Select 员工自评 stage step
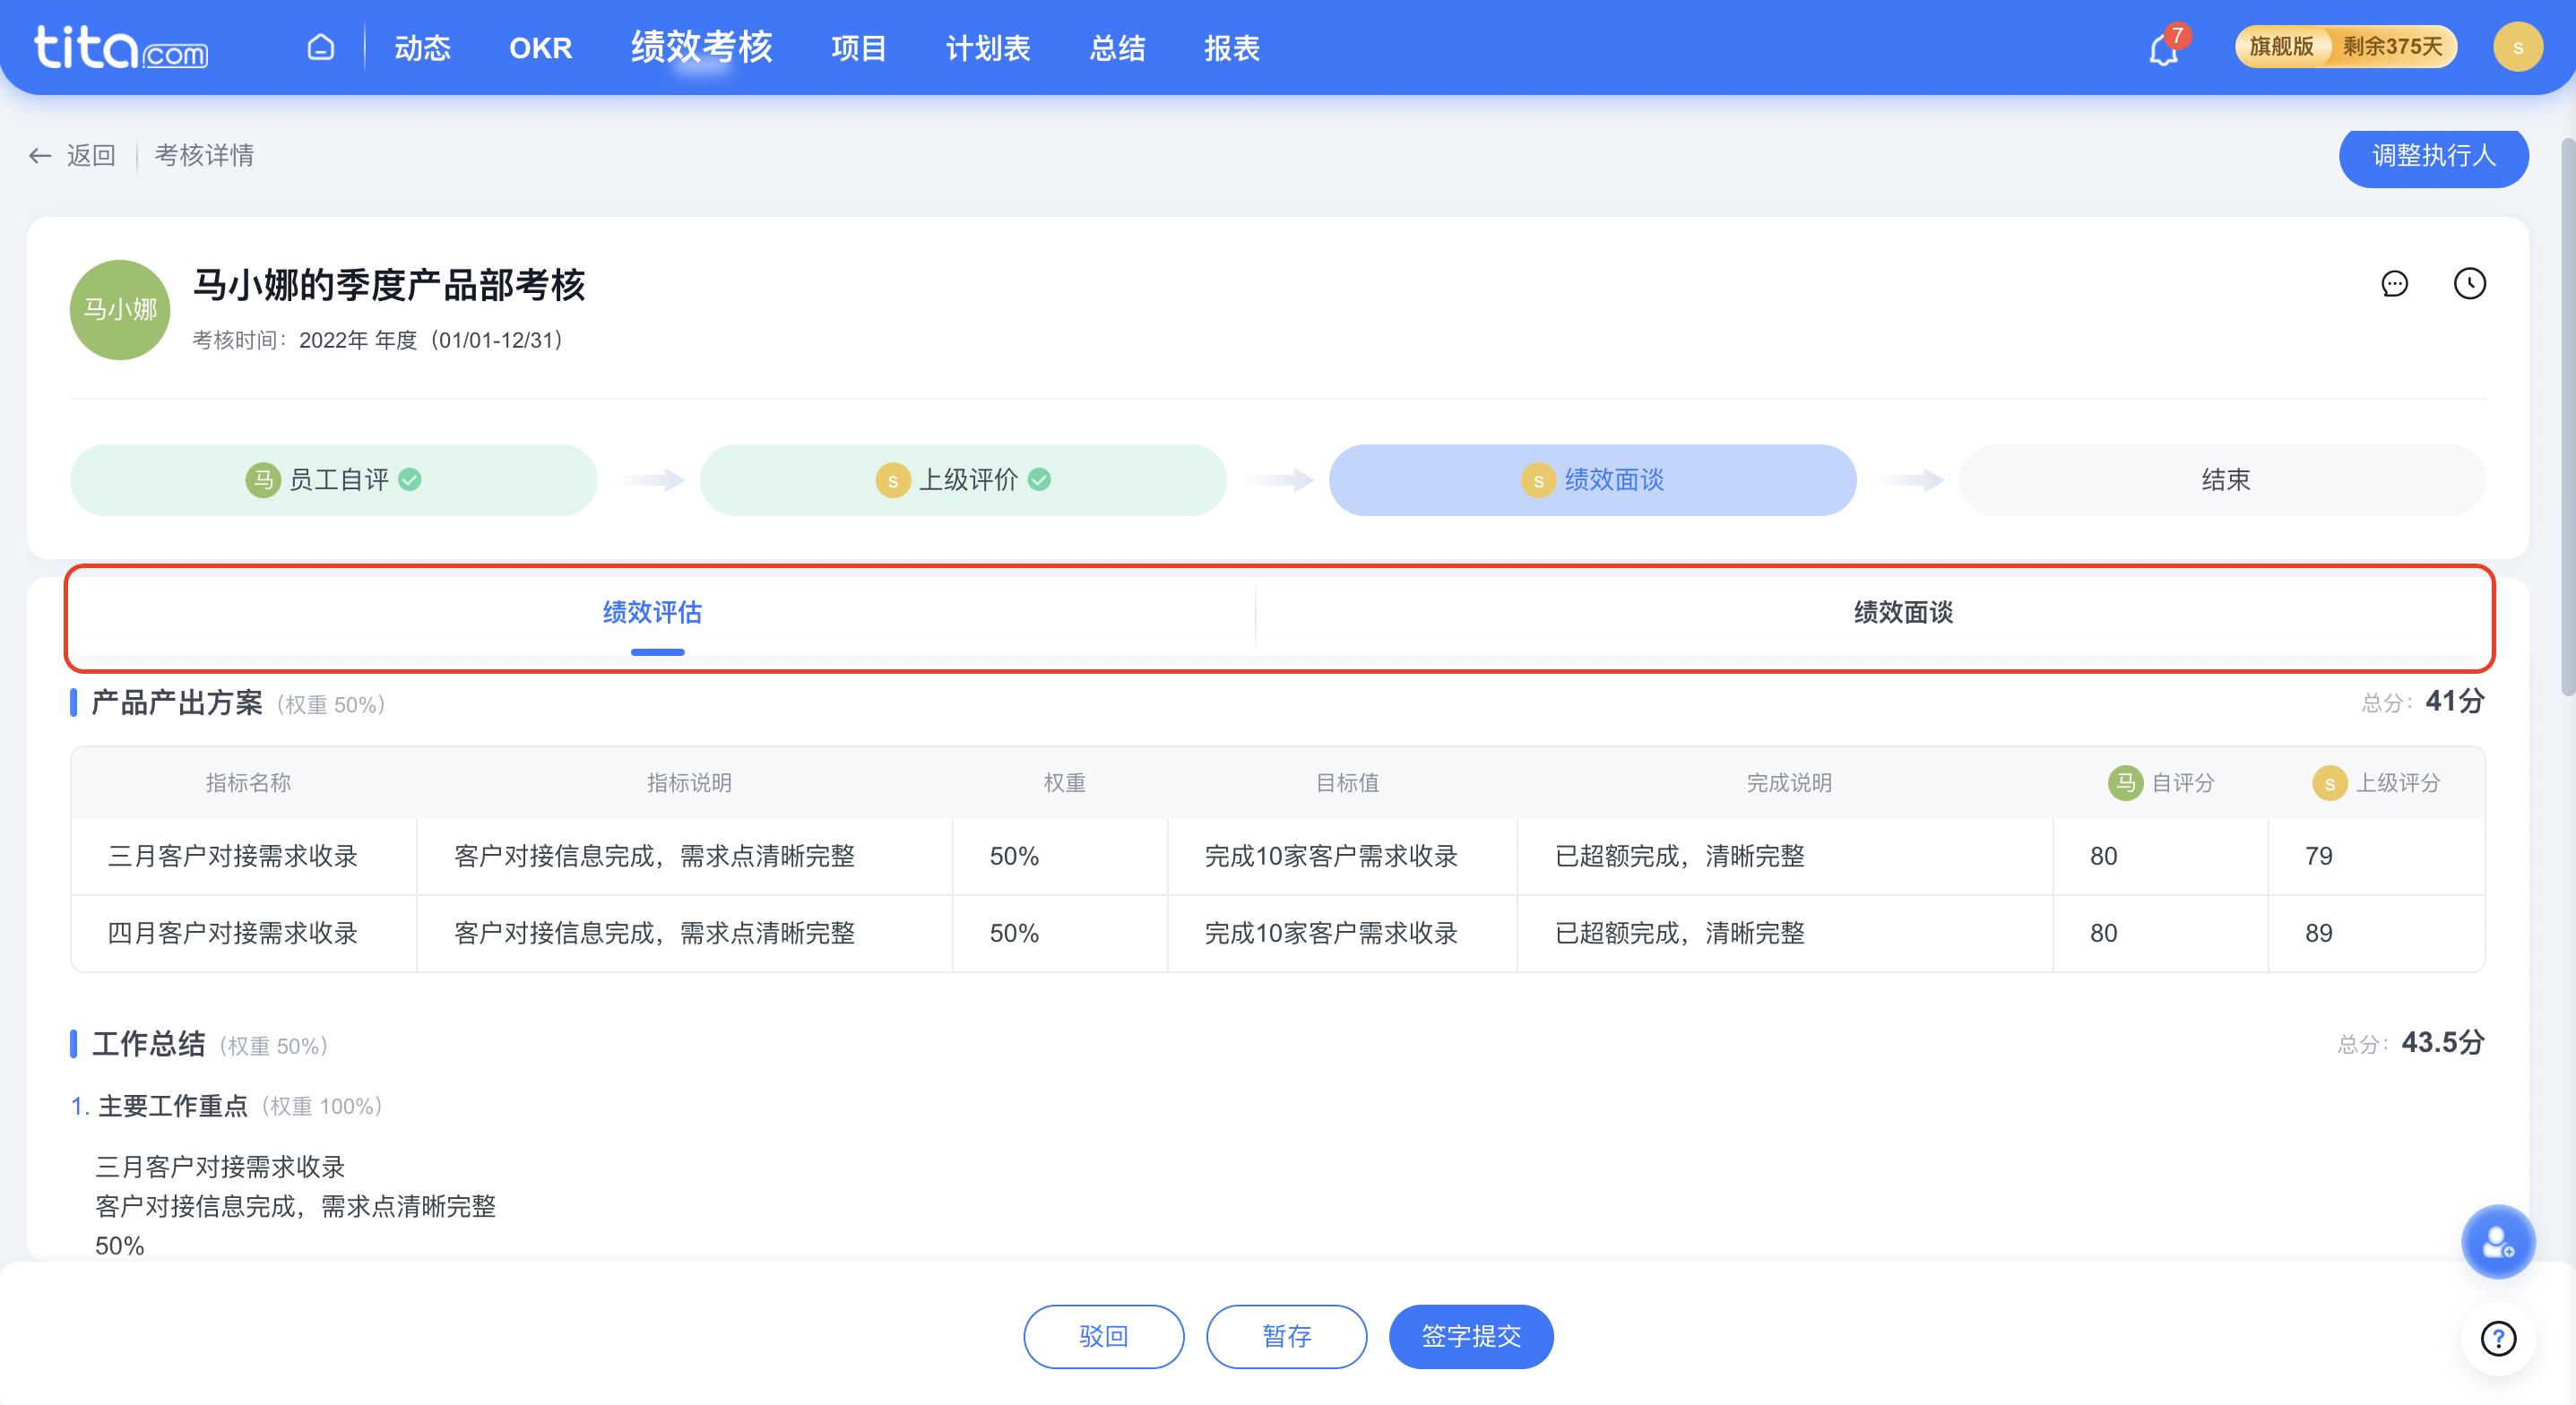The image size is (2576, 1405). pyautogui.click(x=333, y=480)
